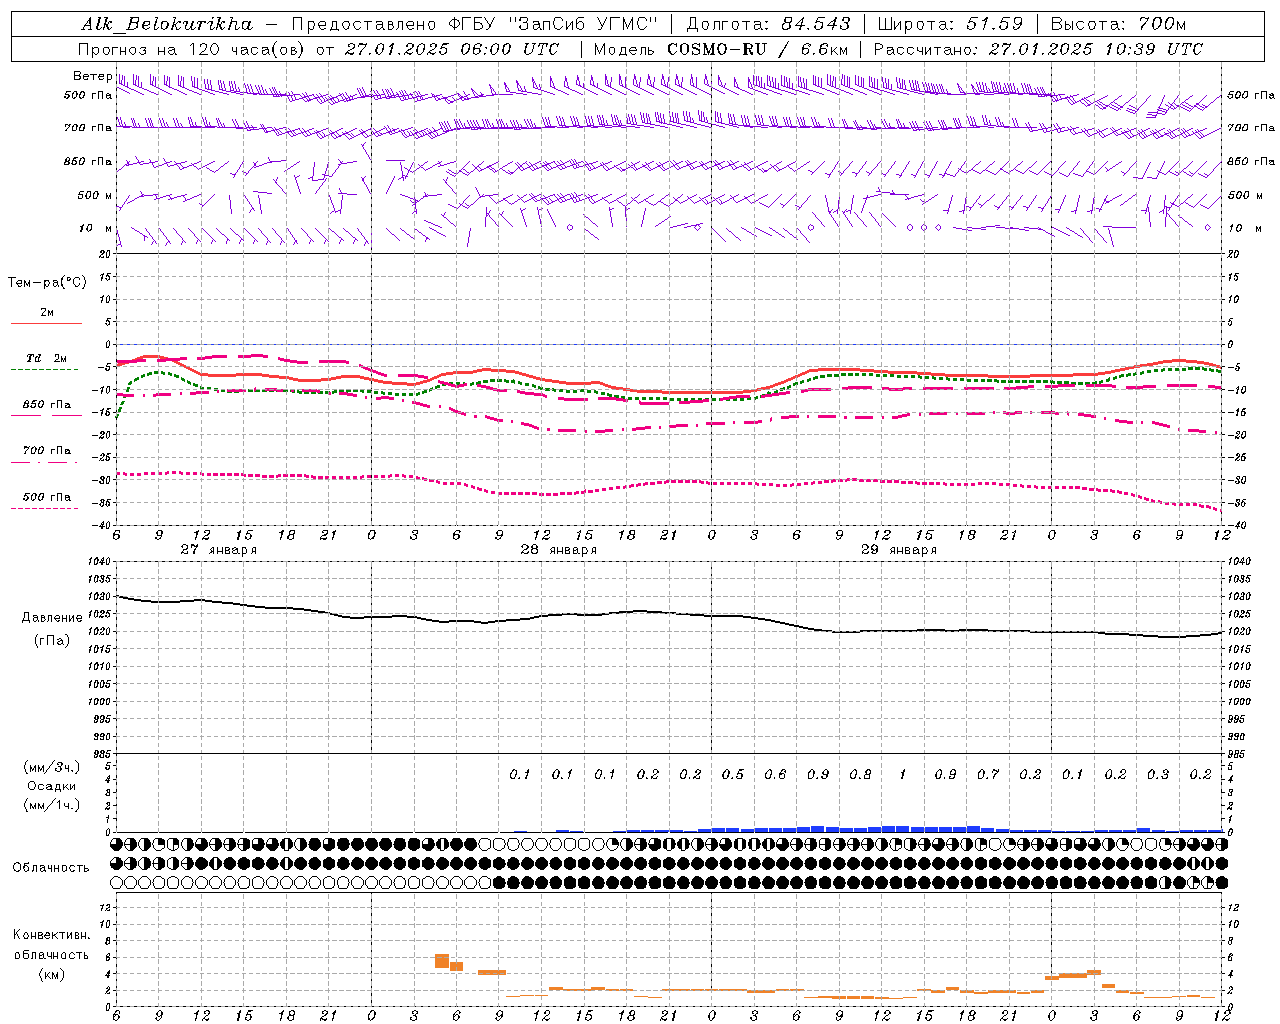Click the '29 января' date label
The width and height of the screenshot is (1280, 1024).
[898, 550]
